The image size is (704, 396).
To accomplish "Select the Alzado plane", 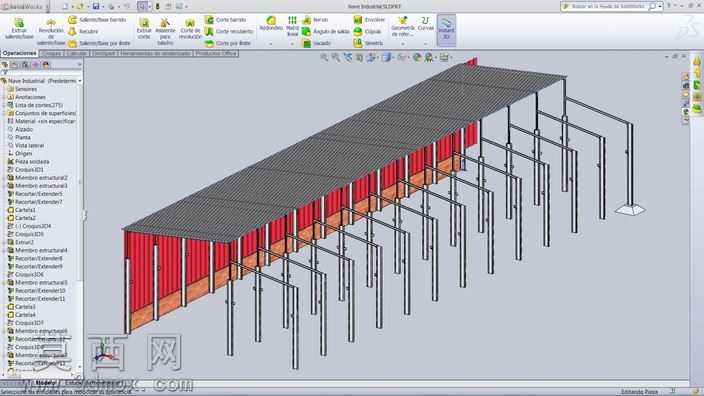I will (20, 129).
